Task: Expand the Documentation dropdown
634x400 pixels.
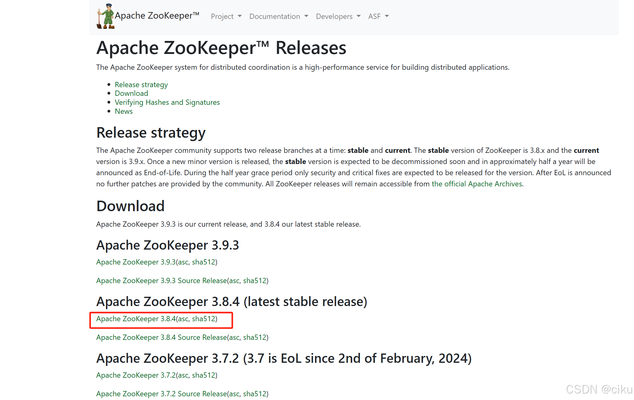Action: point(277,16)
